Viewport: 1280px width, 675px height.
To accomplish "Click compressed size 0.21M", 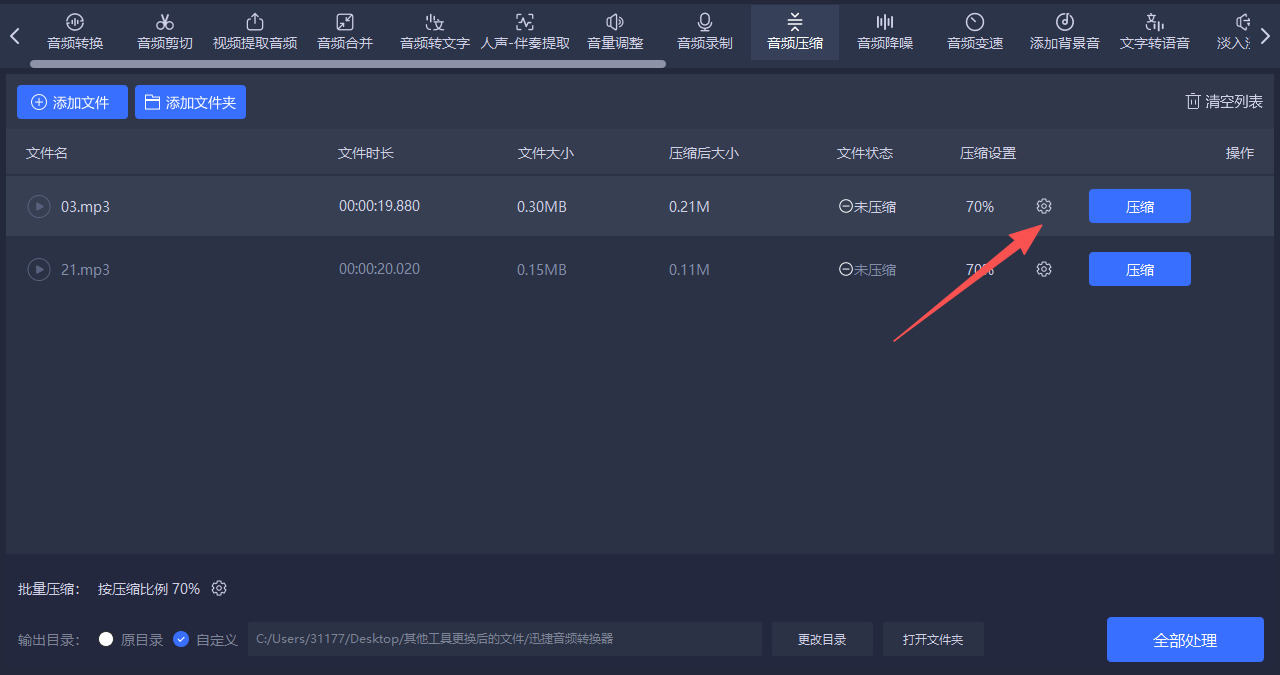I will click(689, 207).
